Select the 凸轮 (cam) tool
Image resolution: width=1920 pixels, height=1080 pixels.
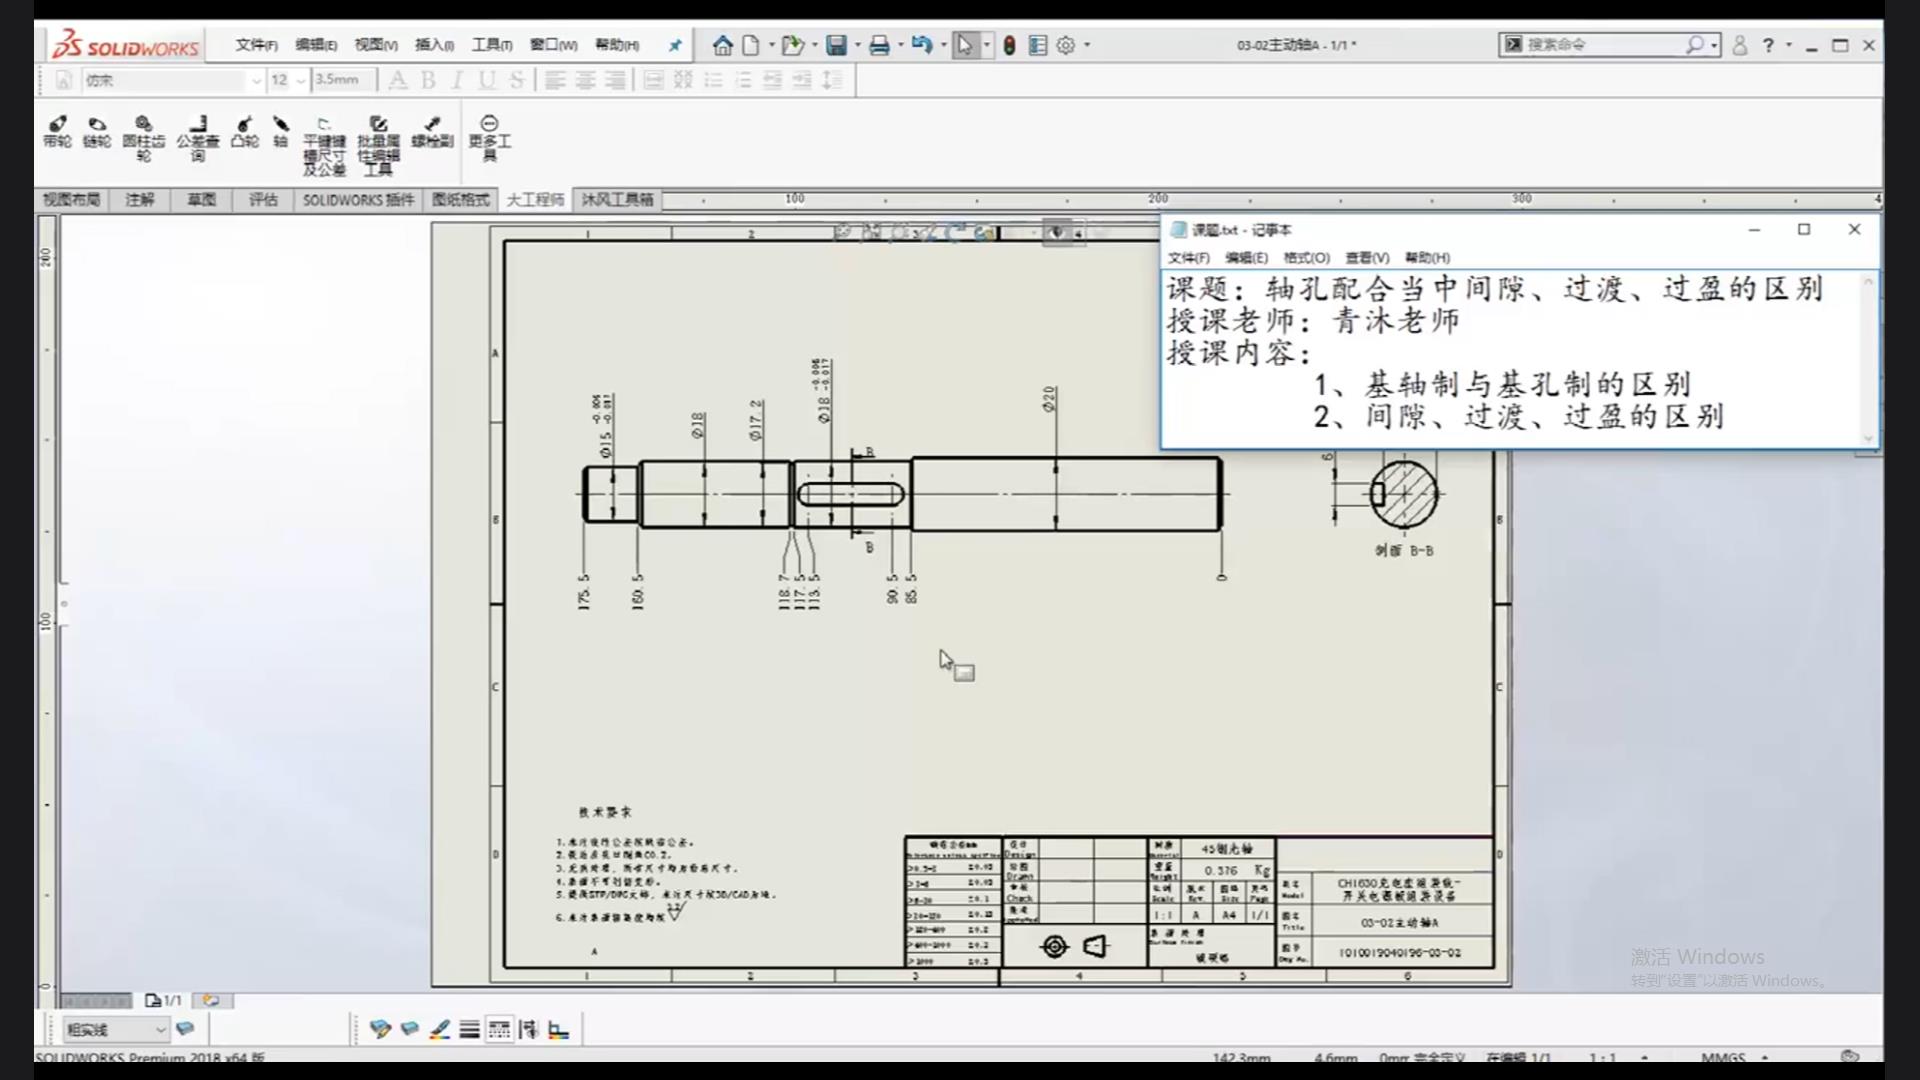click(x=245, y=132)
